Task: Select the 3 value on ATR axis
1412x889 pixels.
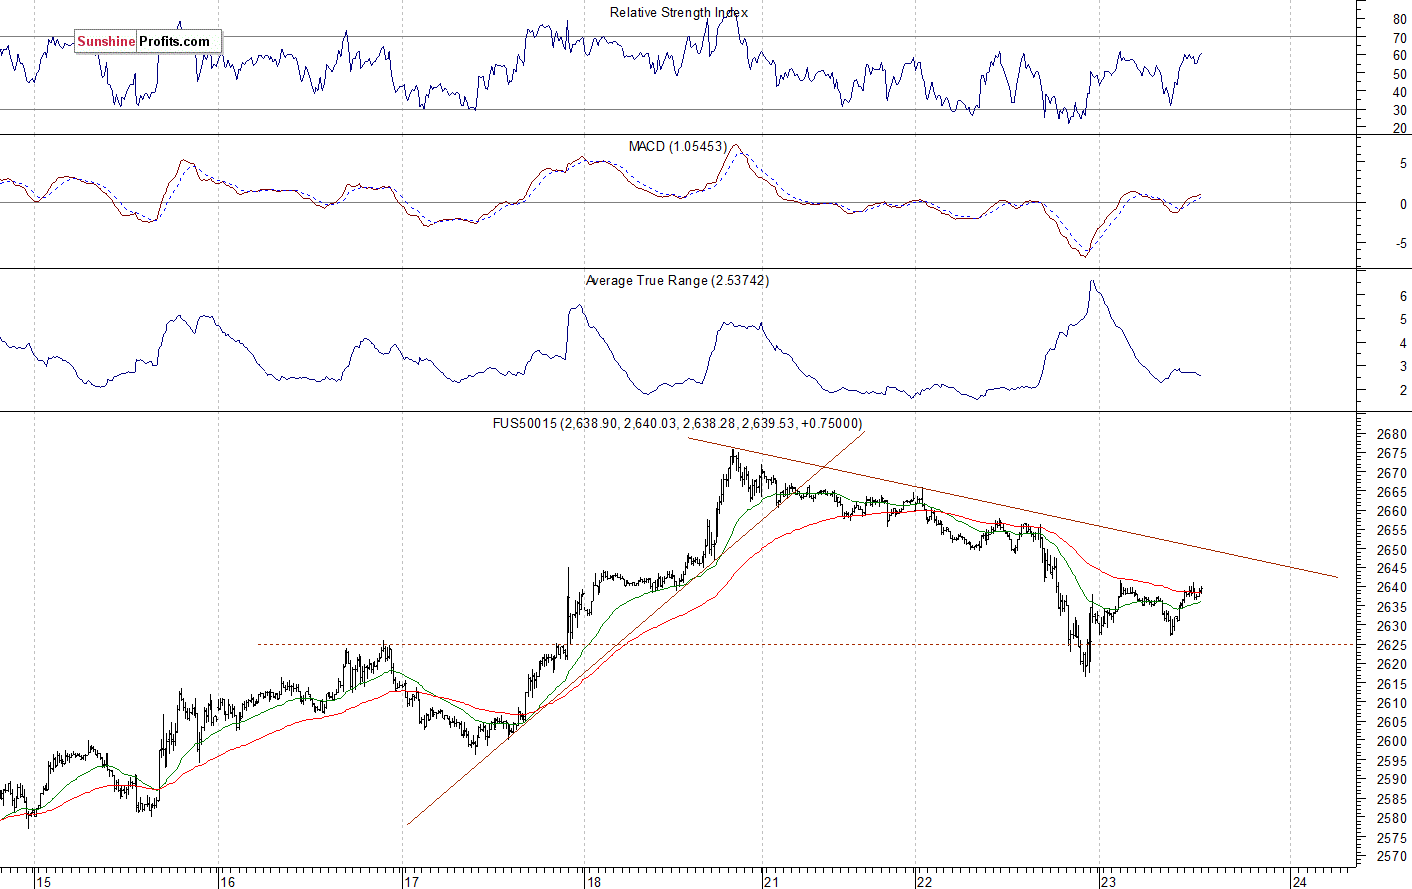Action: [x=1403, y=367]
